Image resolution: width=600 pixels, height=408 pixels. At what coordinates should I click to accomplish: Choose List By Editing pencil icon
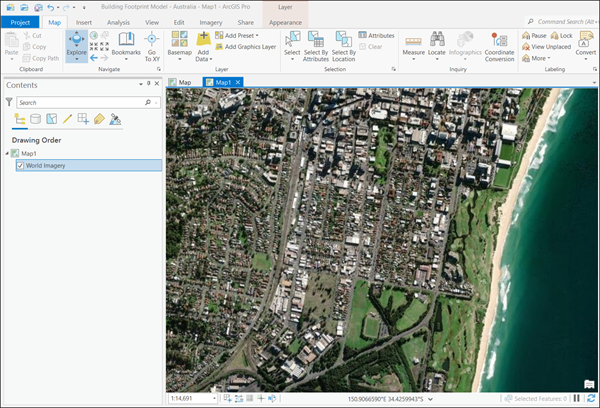(x=67, y=120)
